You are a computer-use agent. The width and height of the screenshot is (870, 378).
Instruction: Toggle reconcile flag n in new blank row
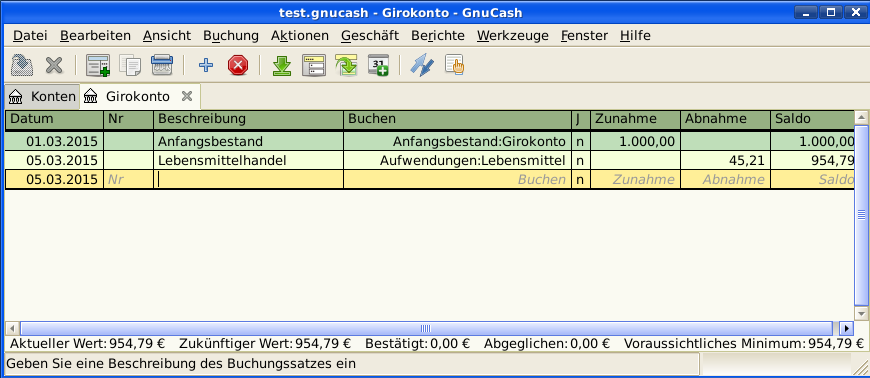point(581,180)
